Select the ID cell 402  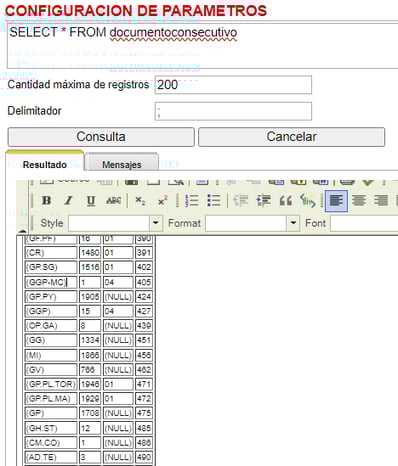(x=144, y=267)
